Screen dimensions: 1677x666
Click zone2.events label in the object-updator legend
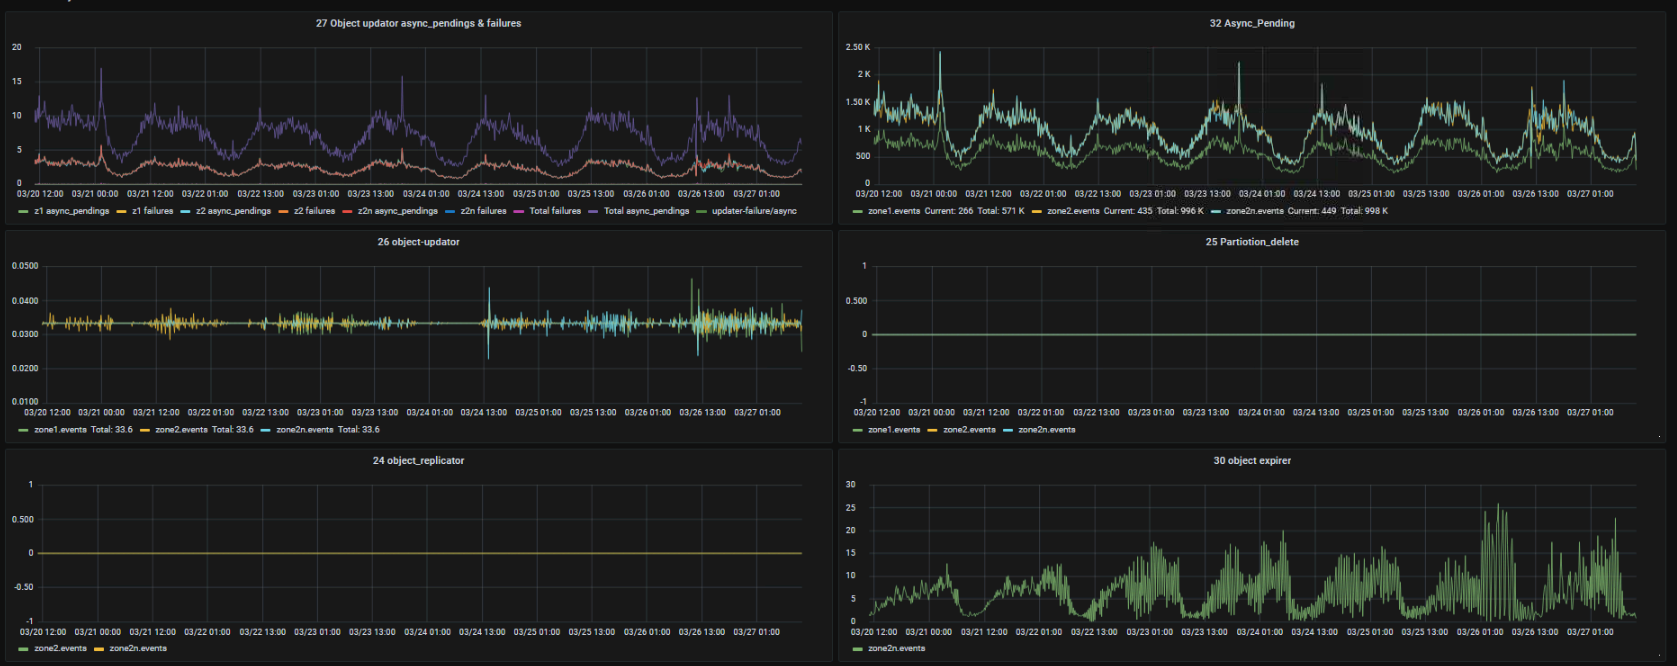click(x=181, y=430)
